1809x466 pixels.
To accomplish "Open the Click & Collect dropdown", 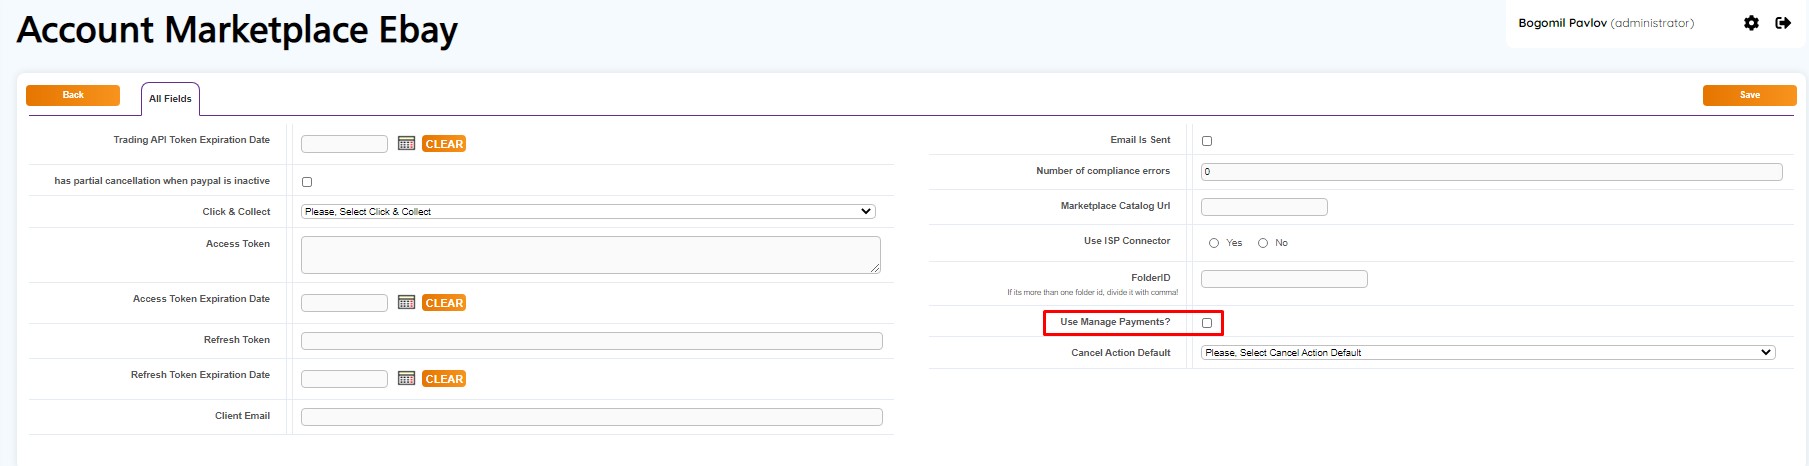I will point(588,212).
